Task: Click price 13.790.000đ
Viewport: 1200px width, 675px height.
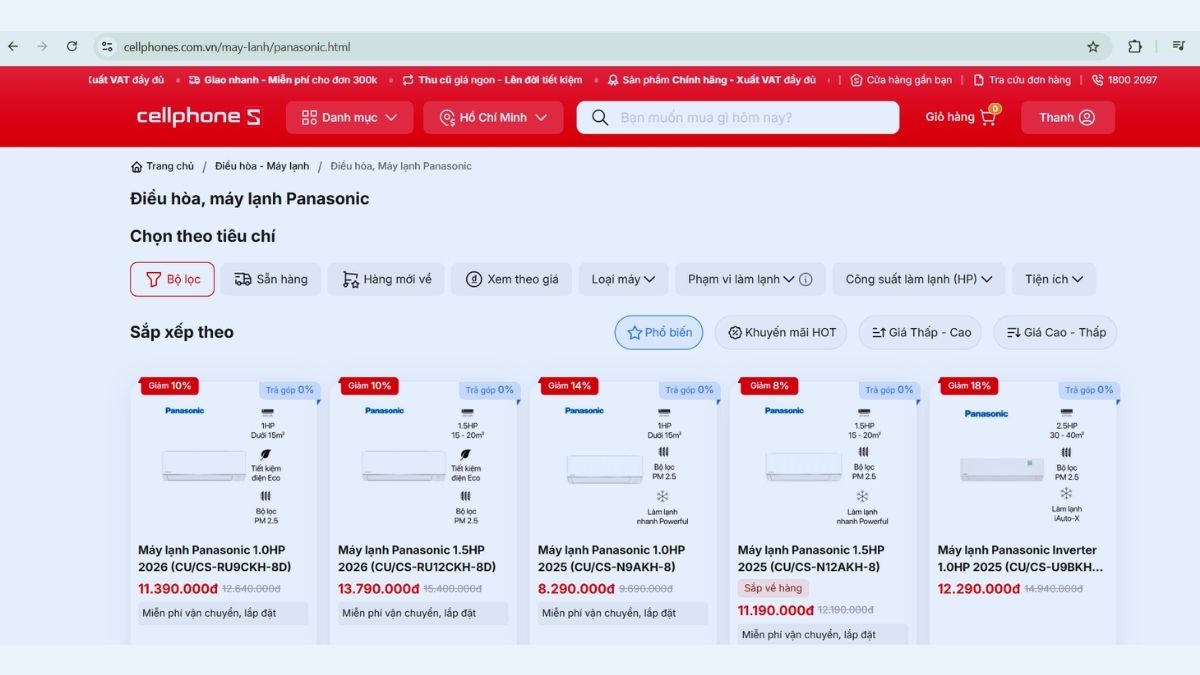Action: tap(378, 589)
